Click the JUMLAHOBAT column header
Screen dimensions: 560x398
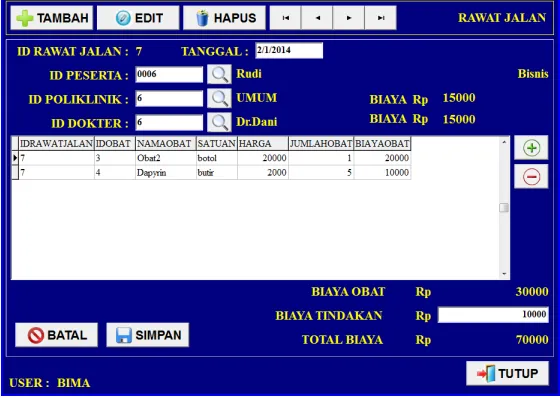click(x=321, y=144)
